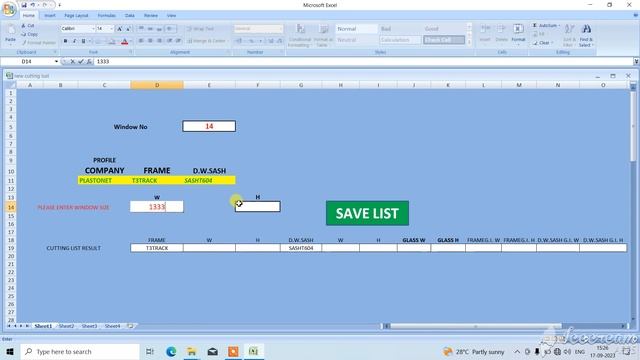Image resolution: width=640 pixels, height=360 pixels.
Task: Apply the Calculation cell style
Action: [x=400, y=40]
